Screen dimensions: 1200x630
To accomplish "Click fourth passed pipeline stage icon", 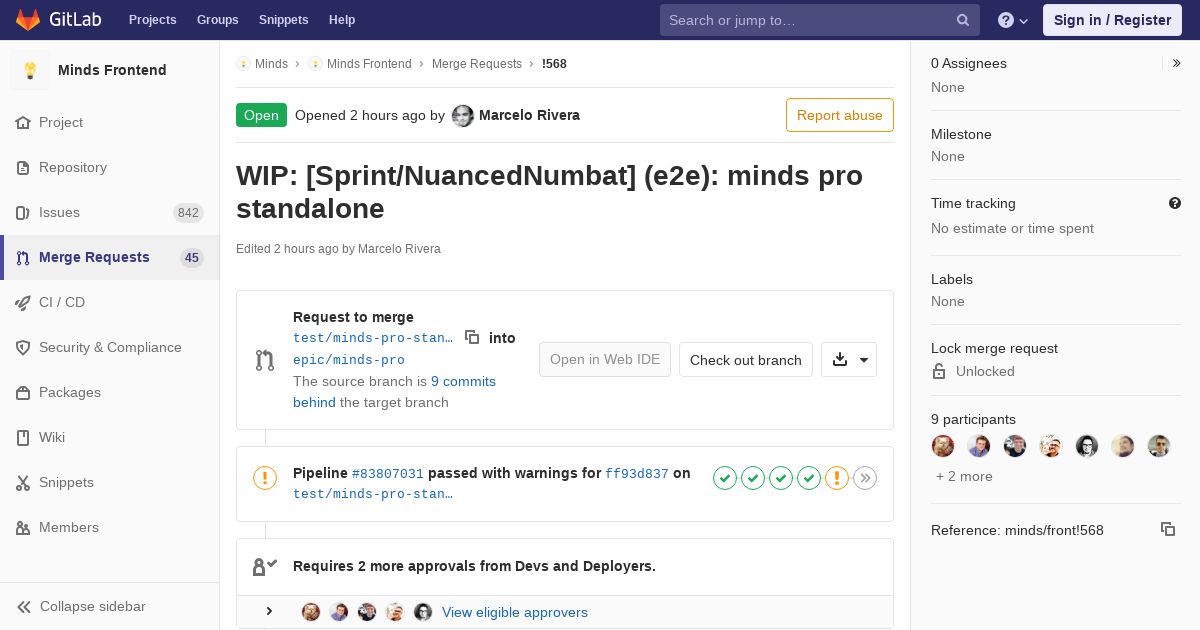I will (809, 478).
